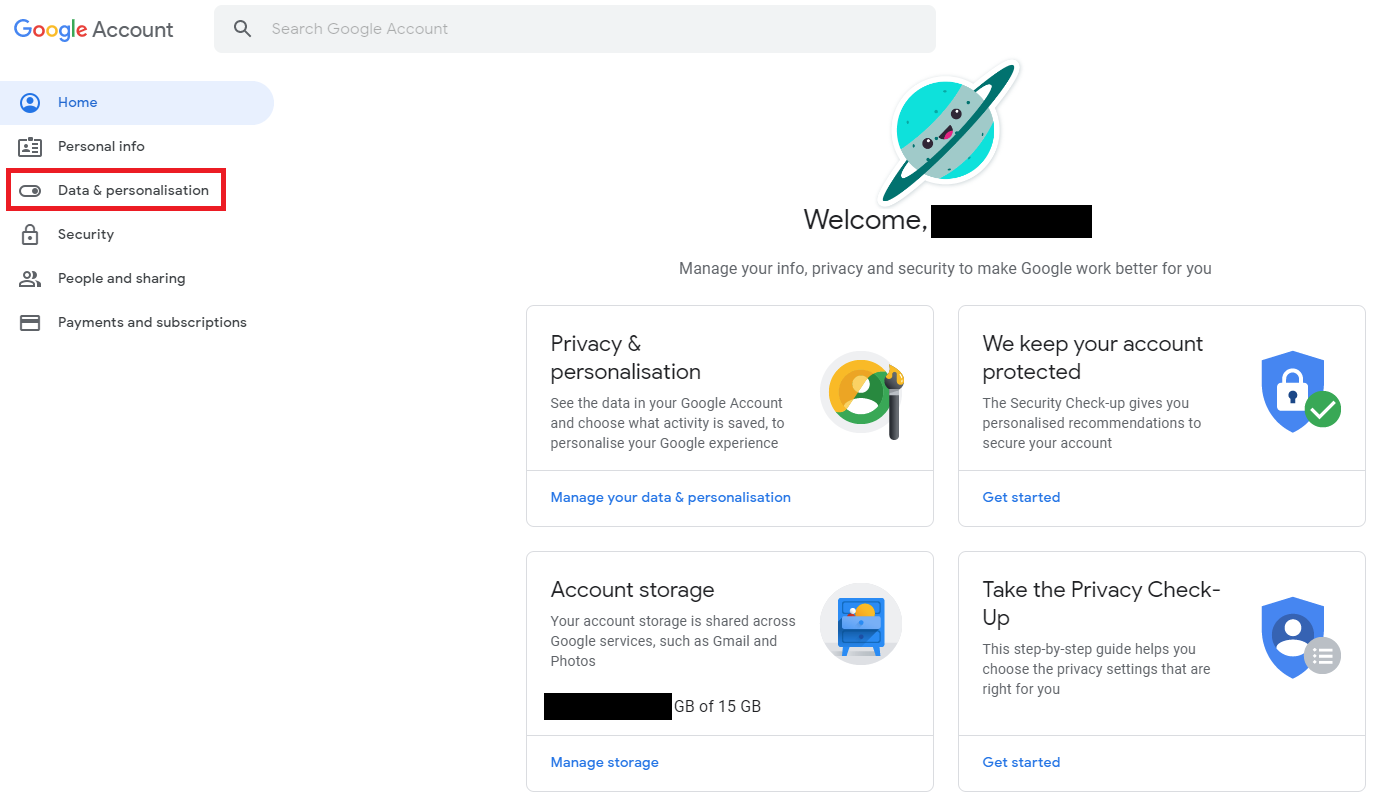Click the Security Check-up description text
The width and height of the screenshot is (1392, 805).
1091,423
